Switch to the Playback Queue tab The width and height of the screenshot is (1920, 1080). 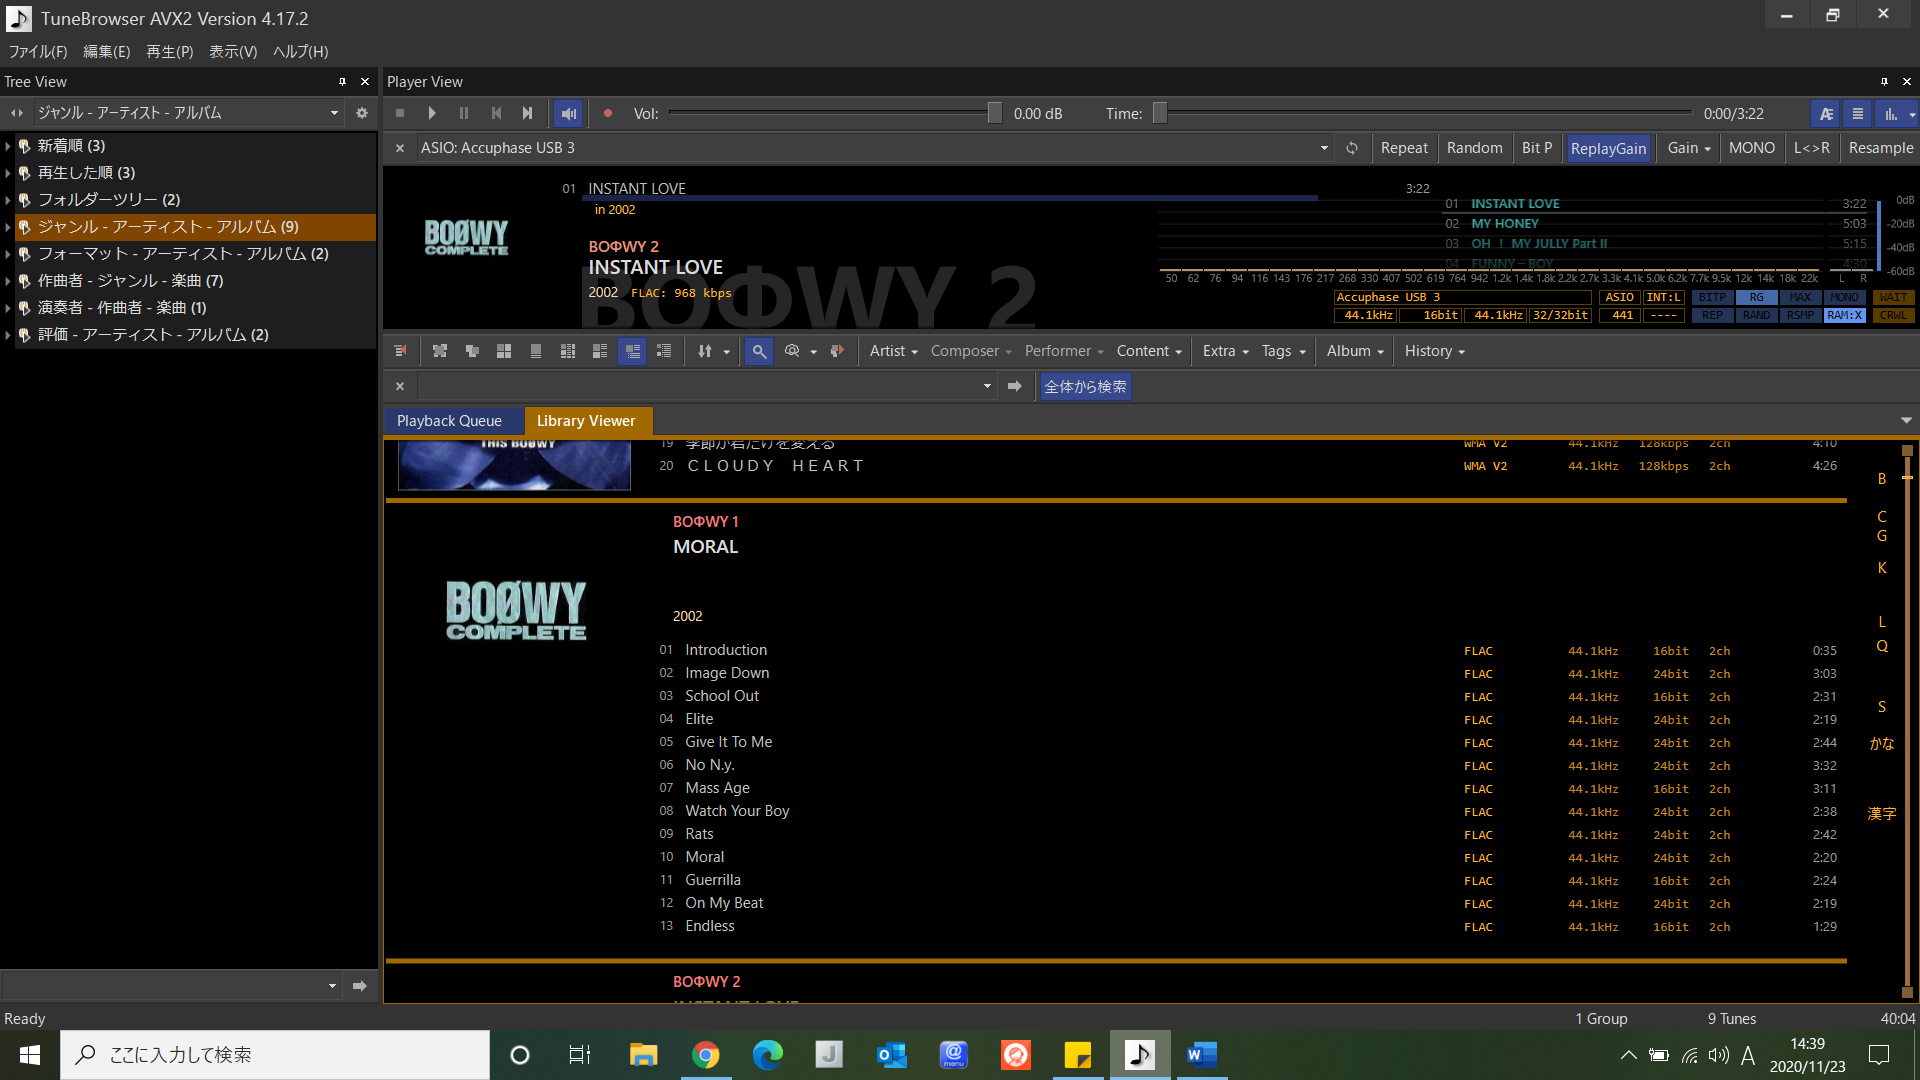tap(450, 419)
